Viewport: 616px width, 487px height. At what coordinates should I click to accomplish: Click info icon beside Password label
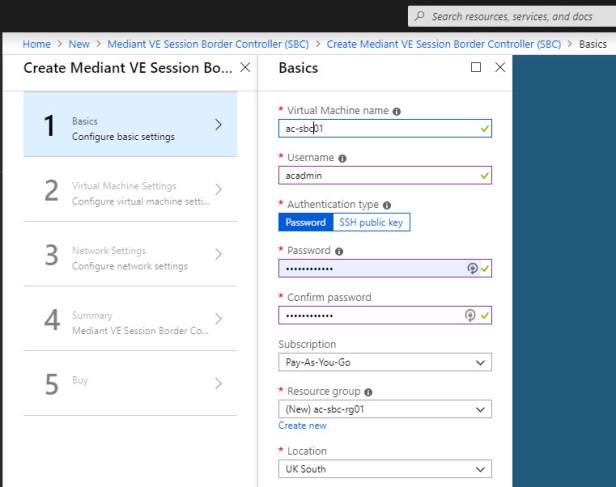340,252
